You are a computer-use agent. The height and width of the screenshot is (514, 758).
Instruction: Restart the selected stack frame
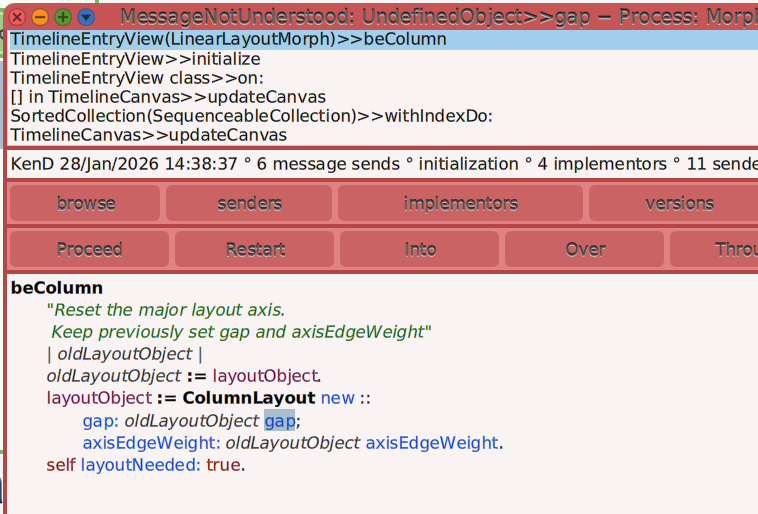(255, 249)
